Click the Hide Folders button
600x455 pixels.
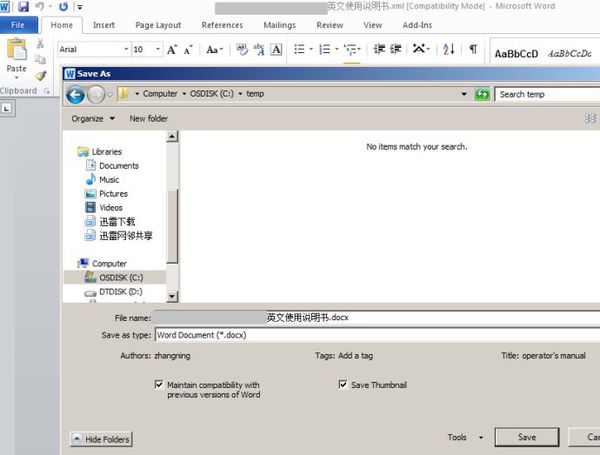[x=101, y=439]
